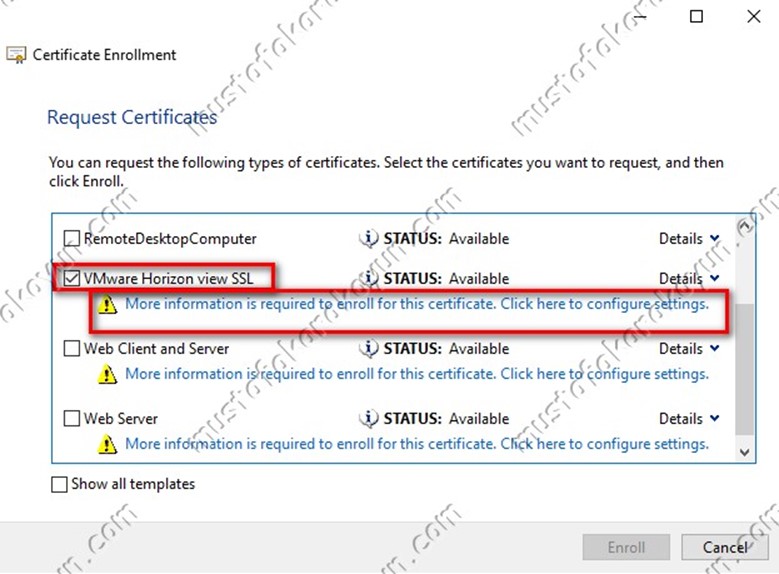Click info icon beside RemoteDesktopComputer status
The height and width of the screenshot is (574, 779).
point(369,239)
